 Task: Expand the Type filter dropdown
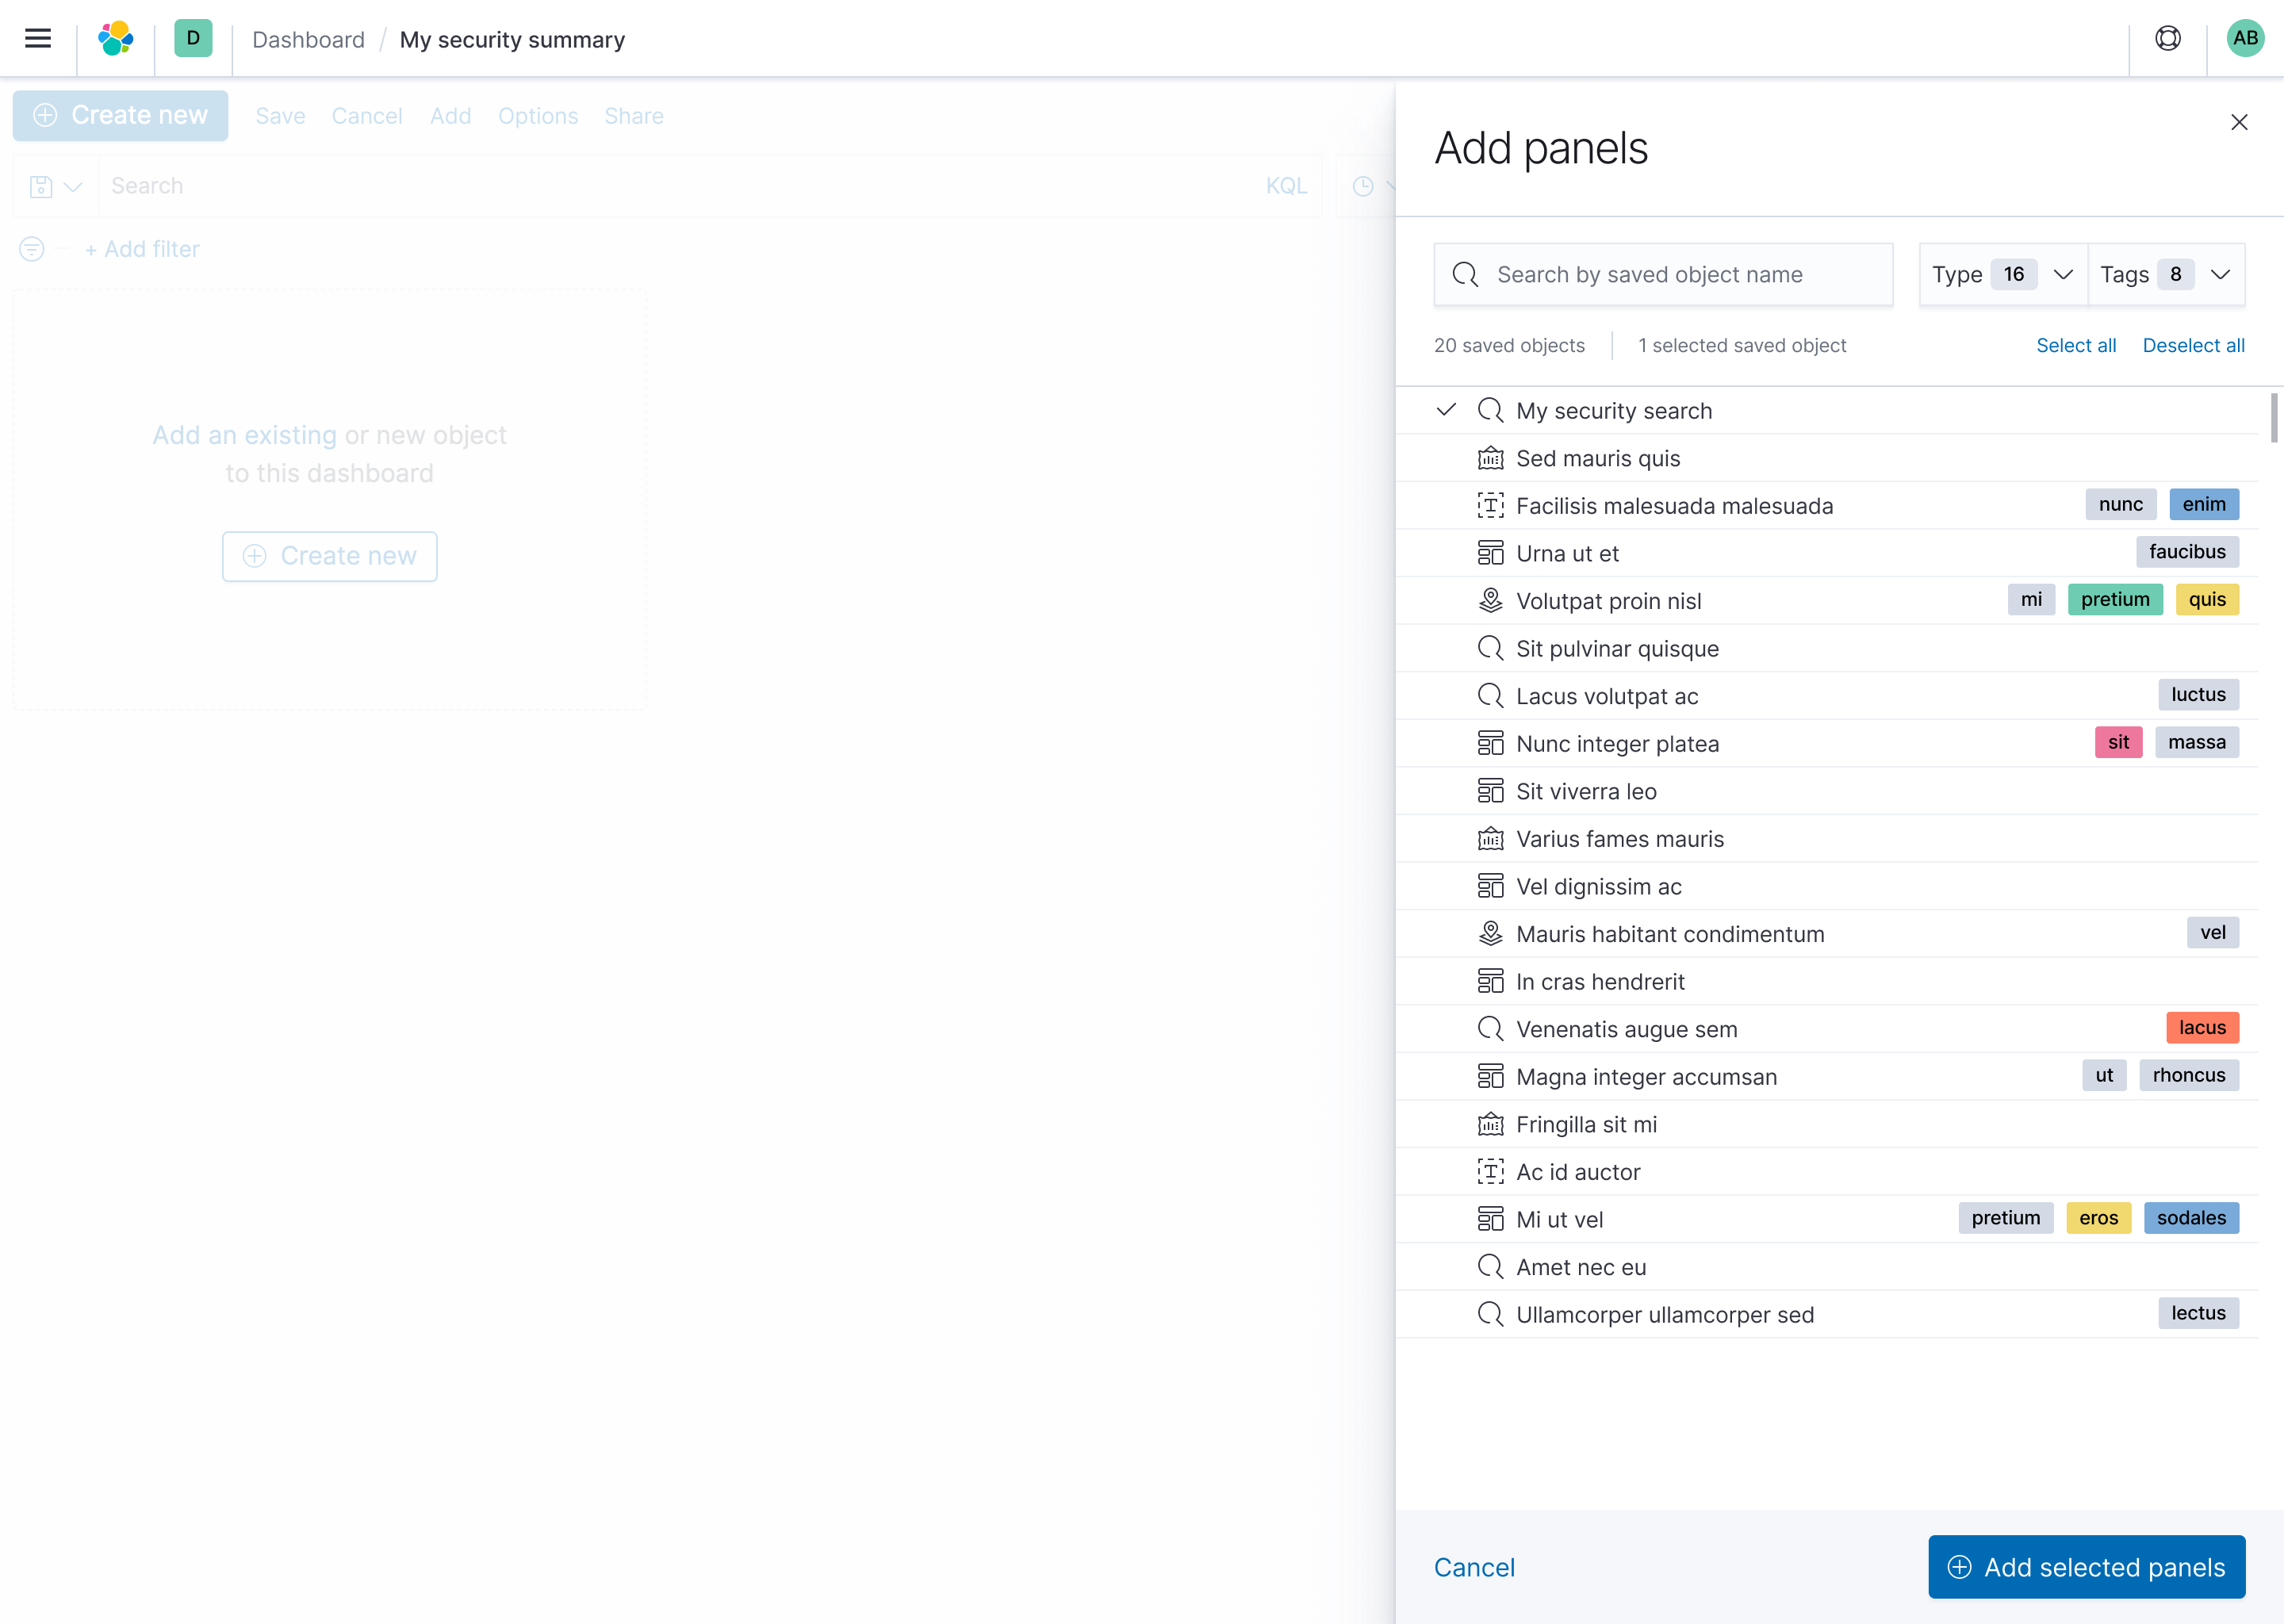click(2002, 274)
